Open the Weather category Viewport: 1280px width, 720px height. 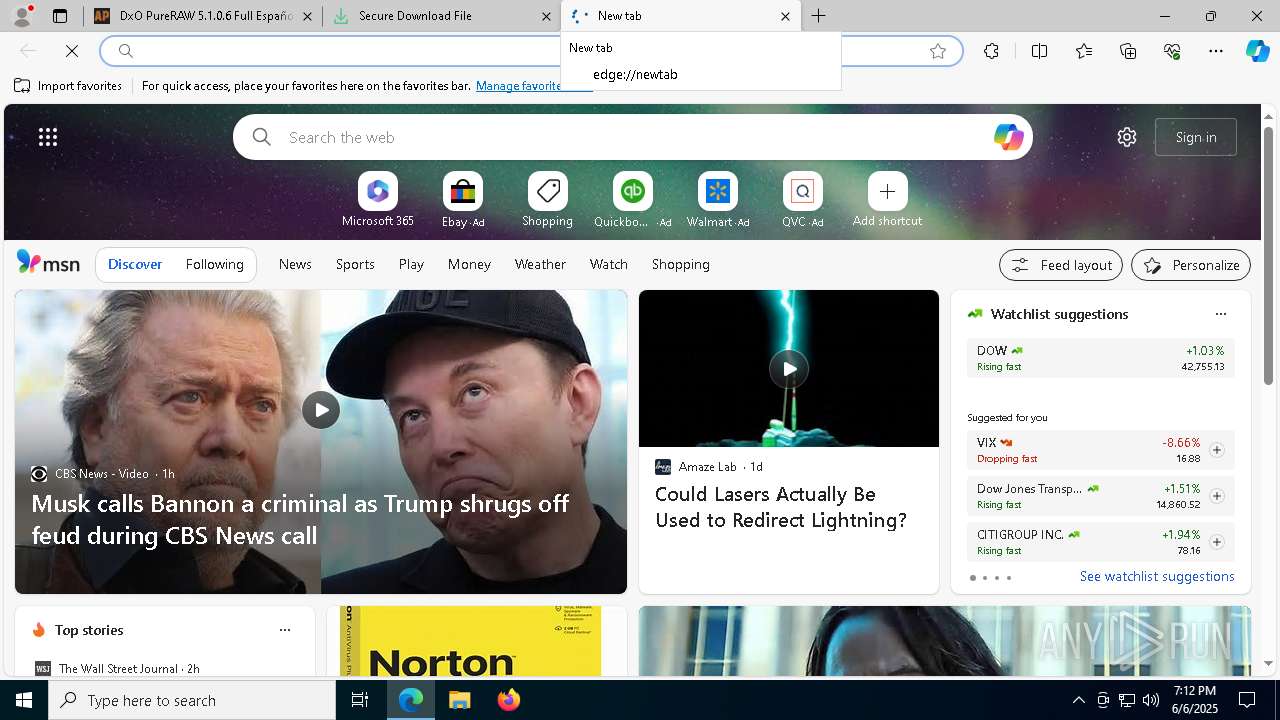coord(540,264)
